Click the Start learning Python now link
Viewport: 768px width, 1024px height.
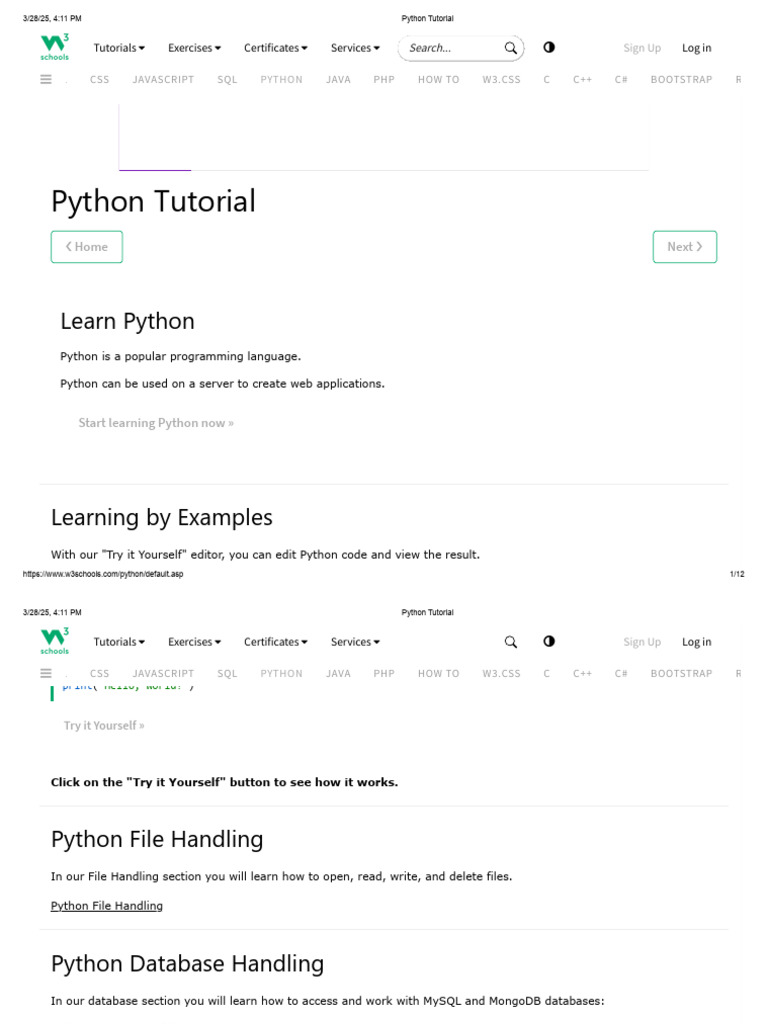[x=156, y=423]
